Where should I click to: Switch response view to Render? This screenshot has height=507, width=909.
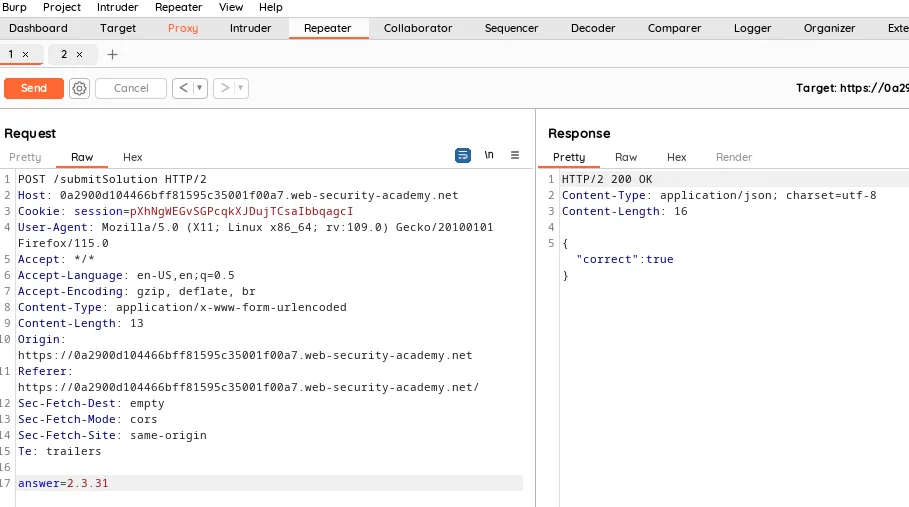point(733,158)
